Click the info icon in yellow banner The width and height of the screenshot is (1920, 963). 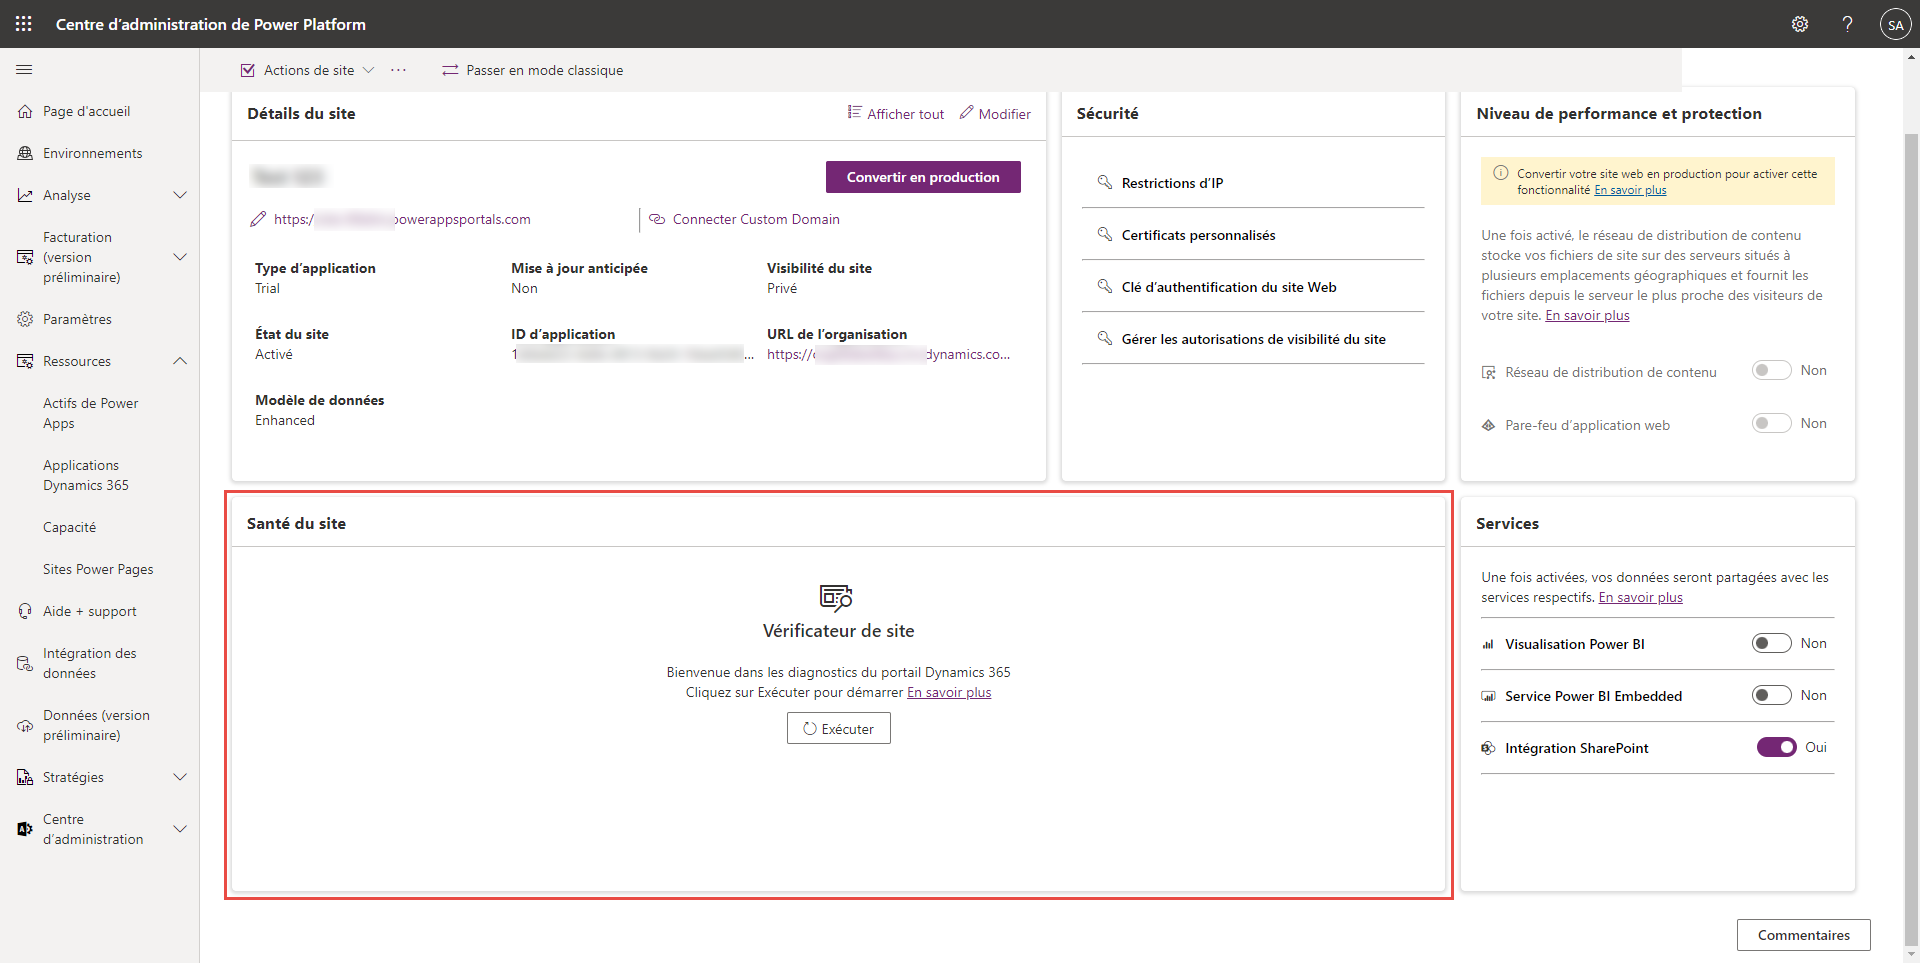[1500, 173]
